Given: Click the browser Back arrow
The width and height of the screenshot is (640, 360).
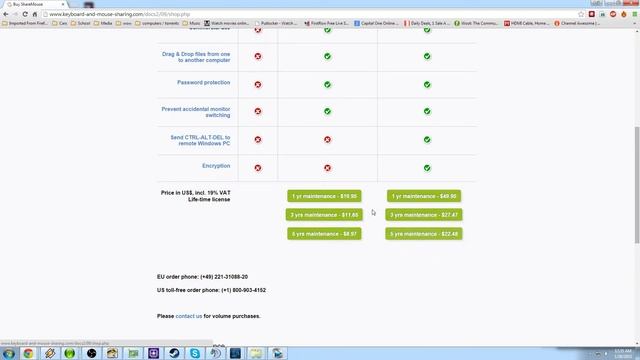Looking at the screenshot, I should (x=6, y=14).
